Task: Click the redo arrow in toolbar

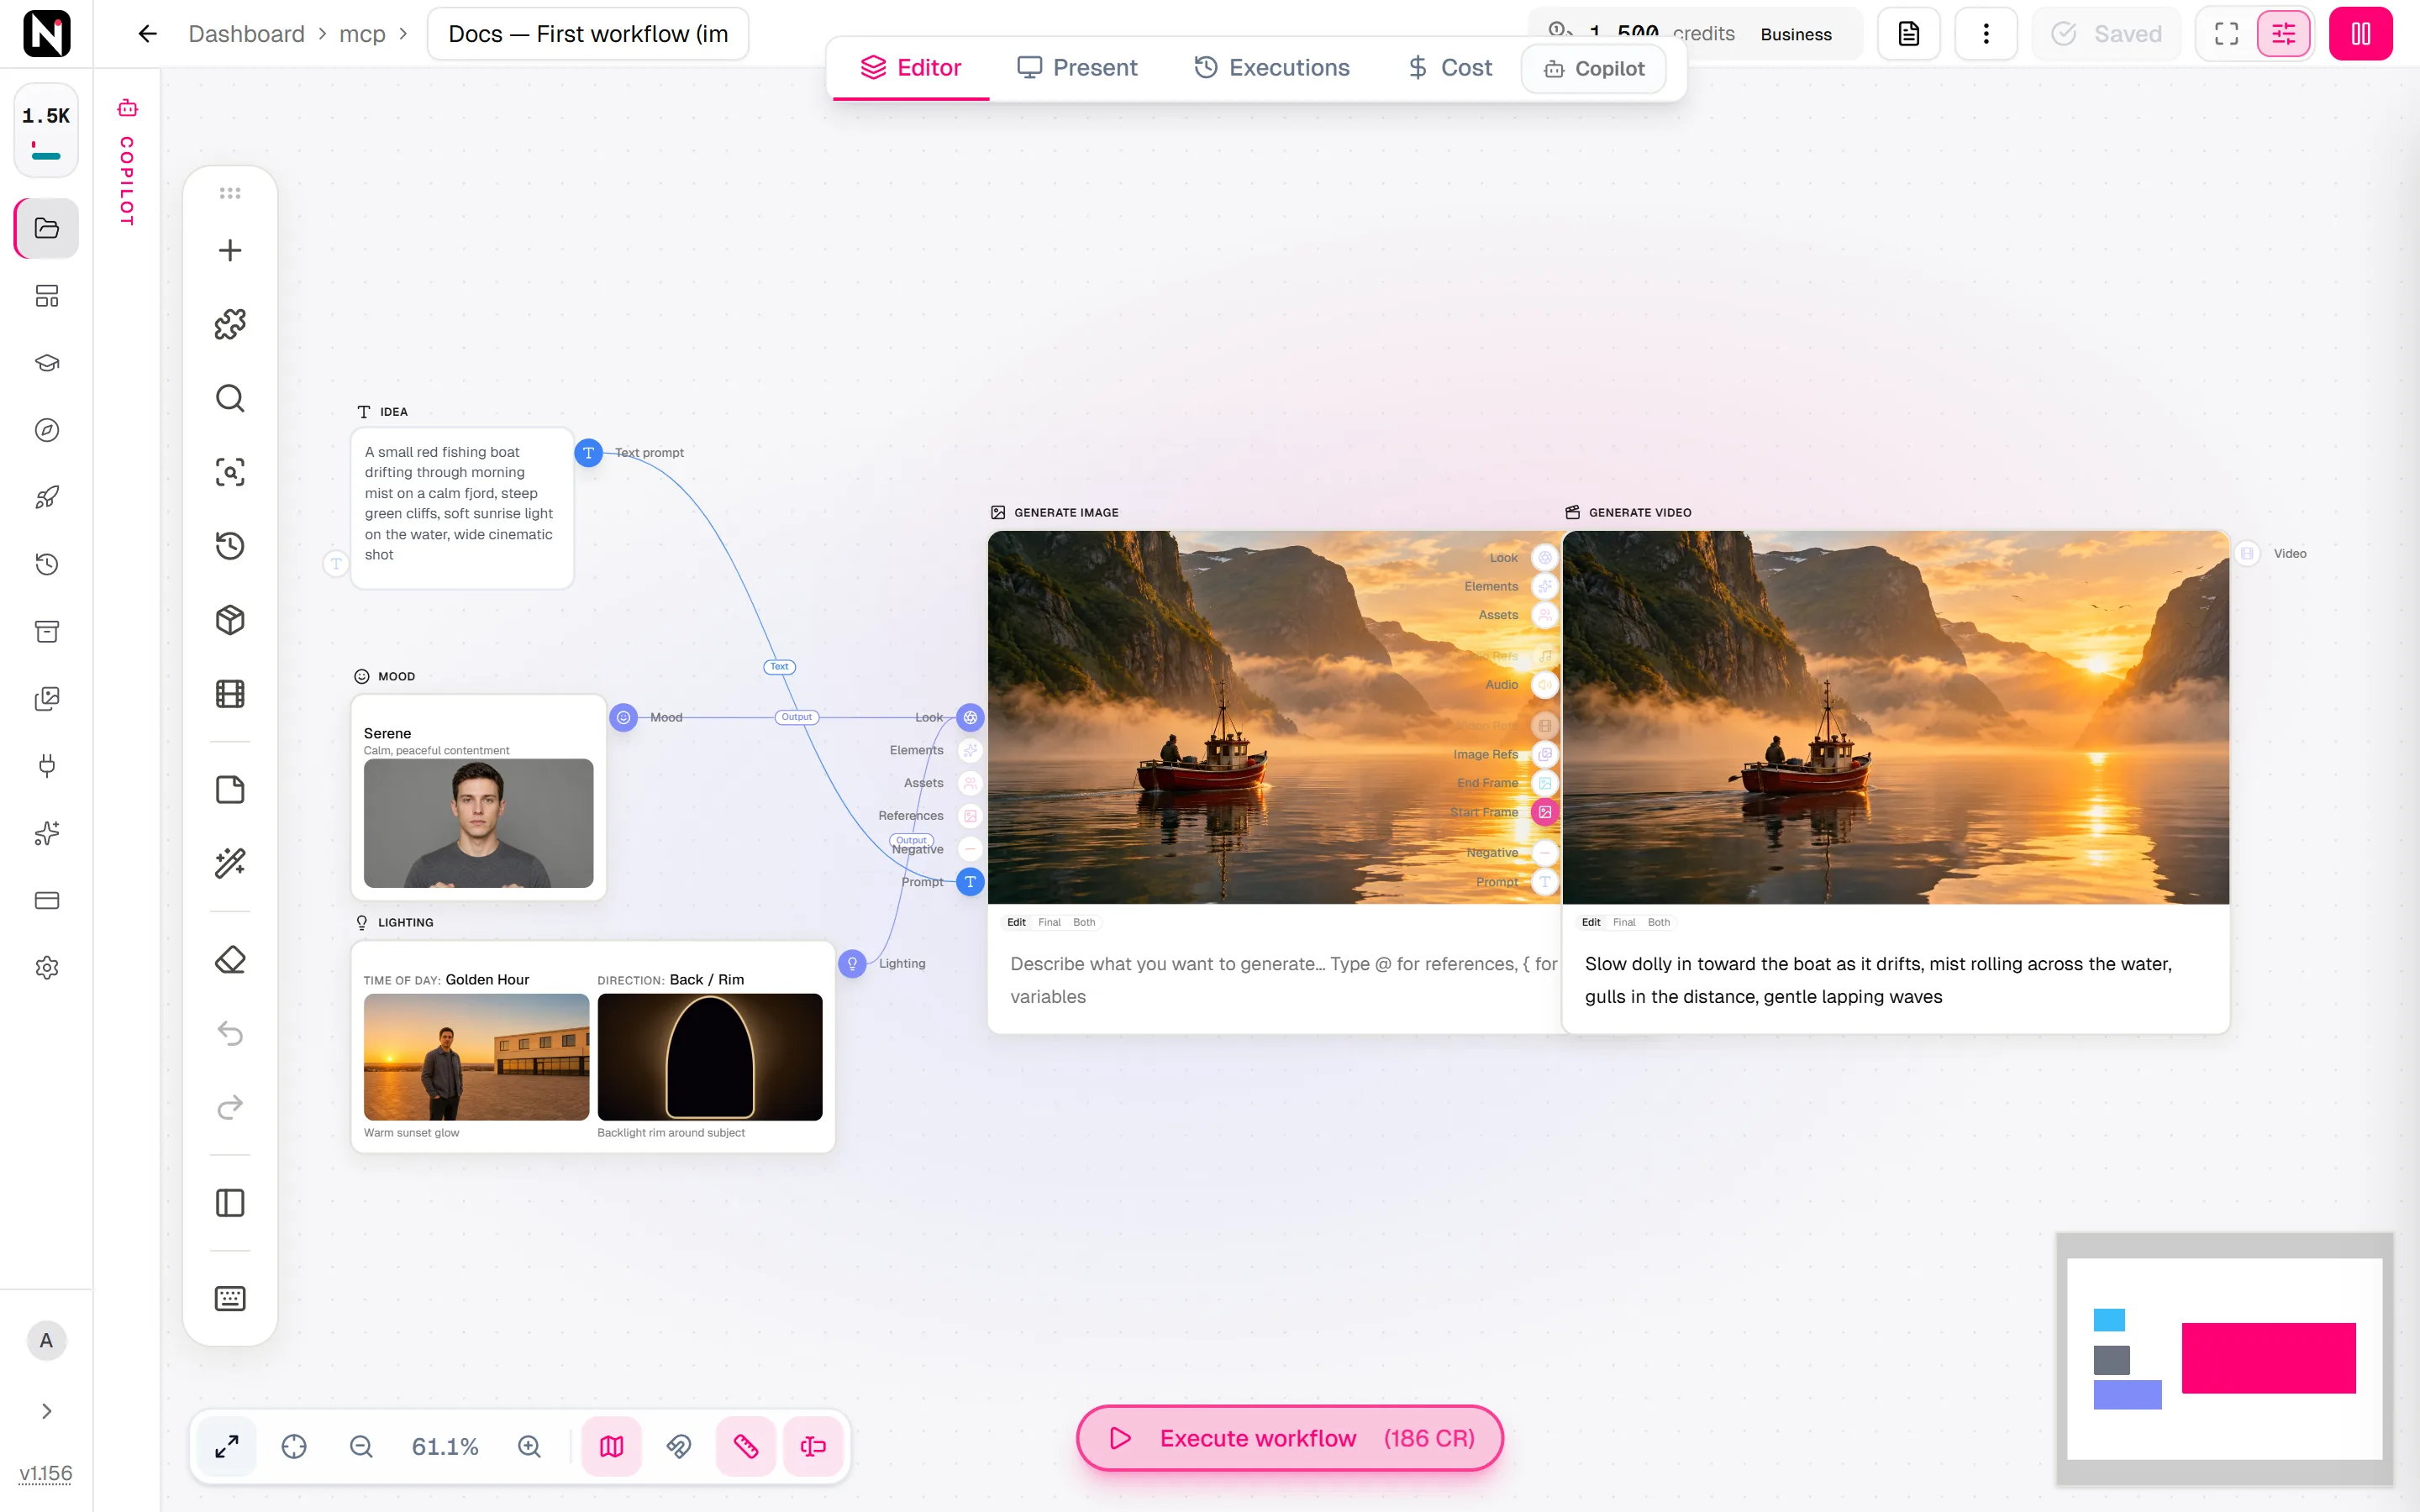Action: pos(230,1107)
